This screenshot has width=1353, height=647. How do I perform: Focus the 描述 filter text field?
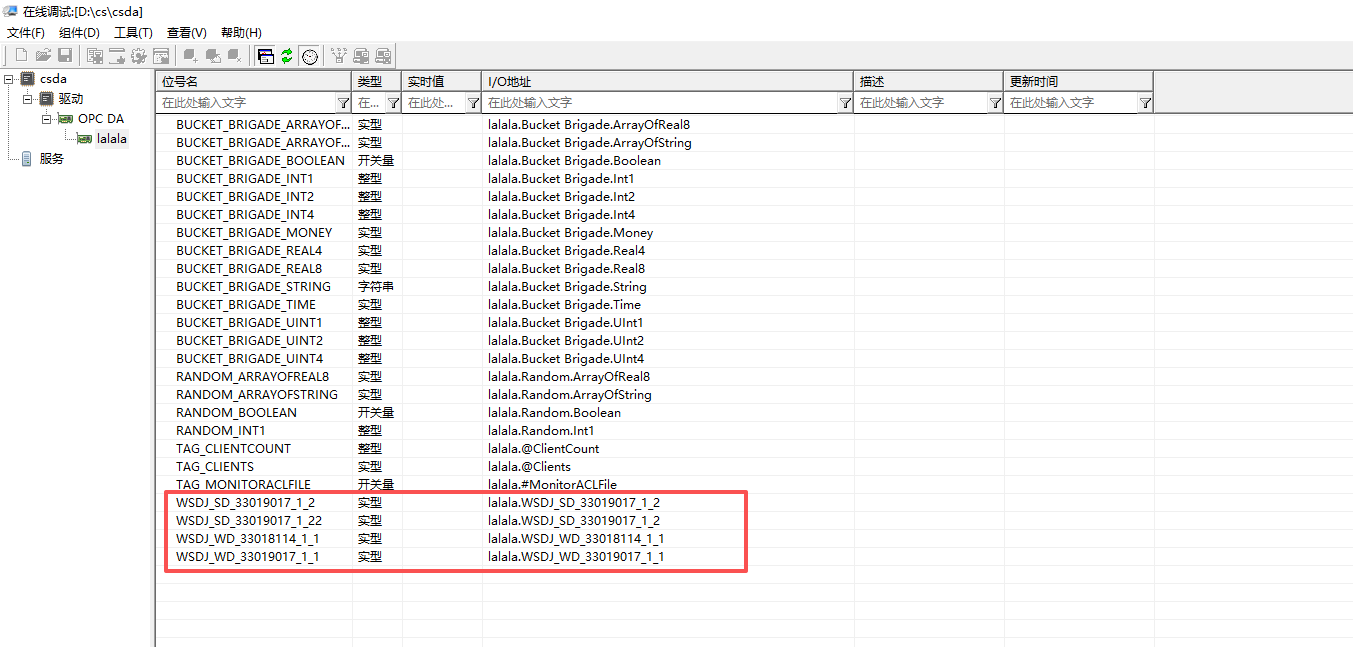coord(921,103)
